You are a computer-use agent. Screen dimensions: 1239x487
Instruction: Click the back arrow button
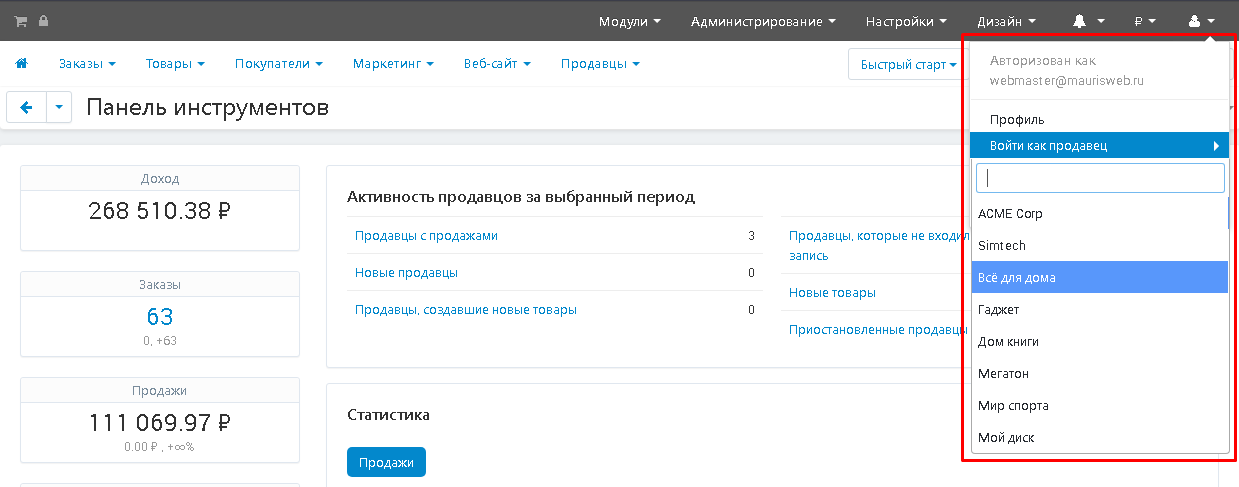click(x=26, y=108)
